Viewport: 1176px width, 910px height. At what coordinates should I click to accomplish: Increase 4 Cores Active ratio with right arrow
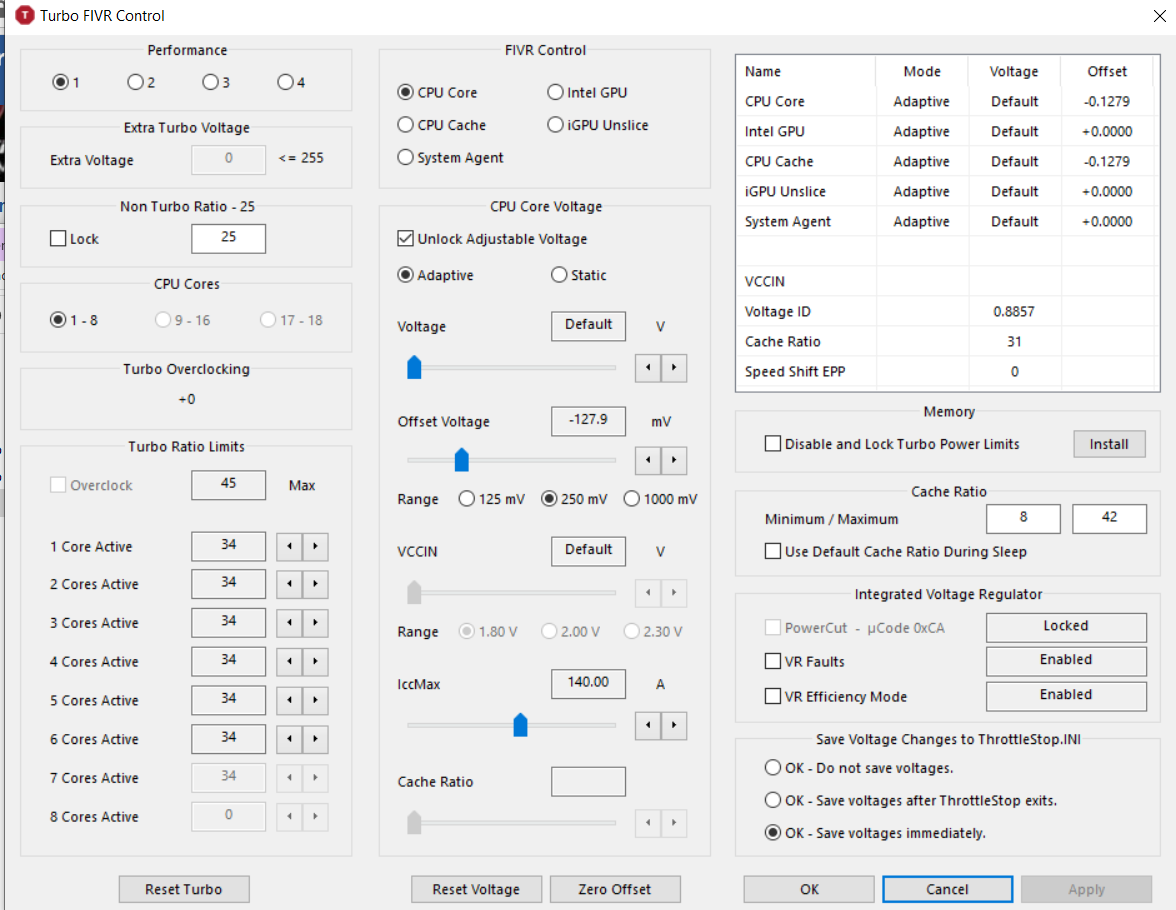coord(316,662)
